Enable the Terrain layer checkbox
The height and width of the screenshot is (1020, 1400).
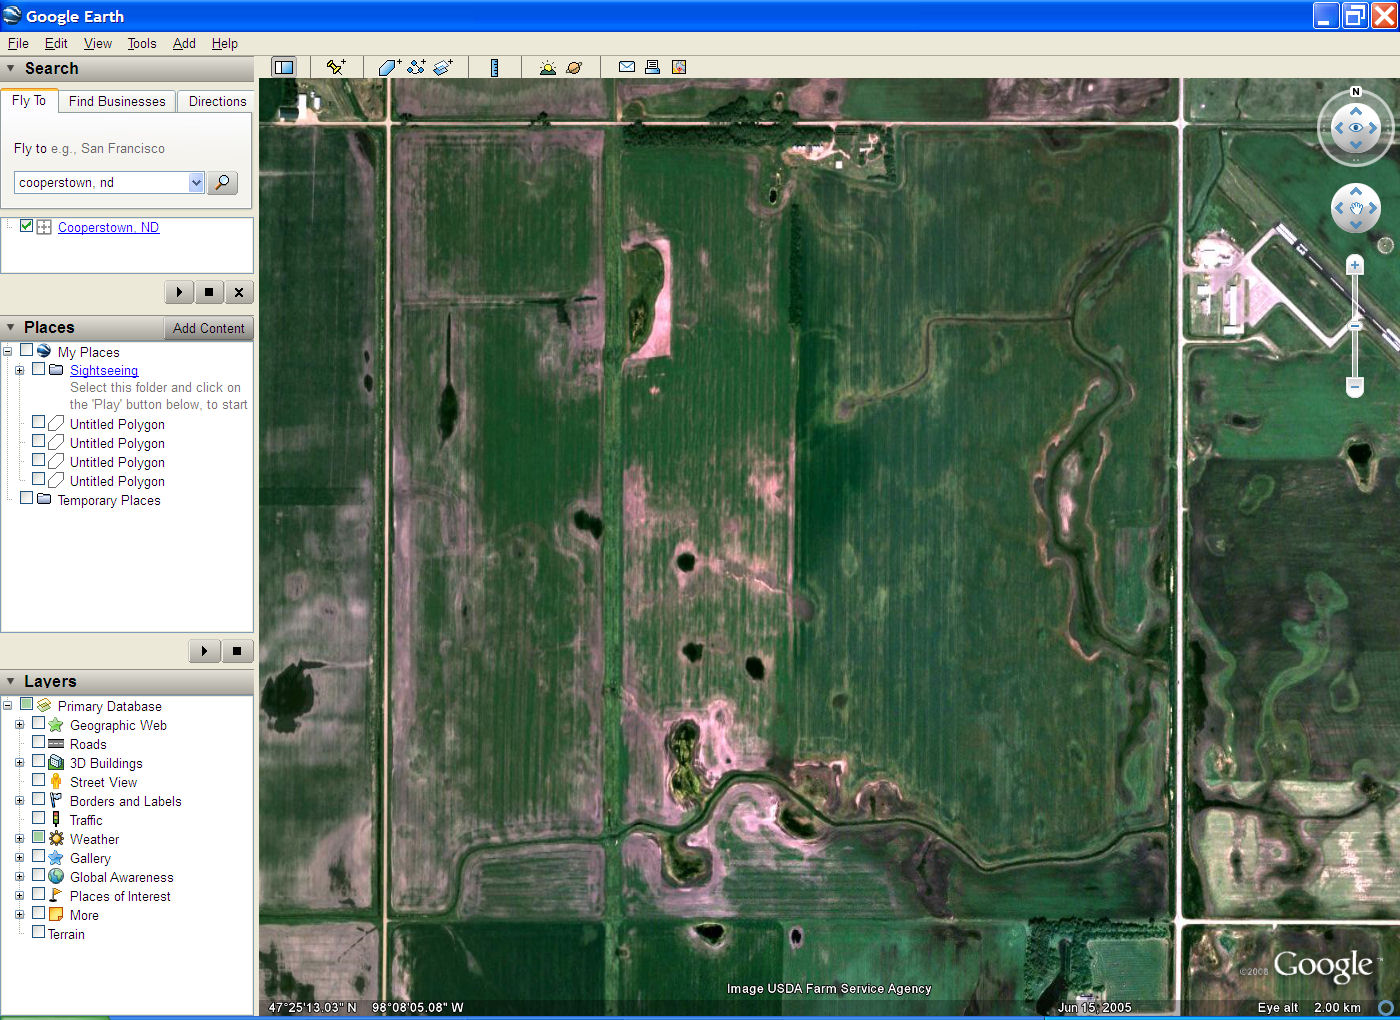tap(38, 932)
